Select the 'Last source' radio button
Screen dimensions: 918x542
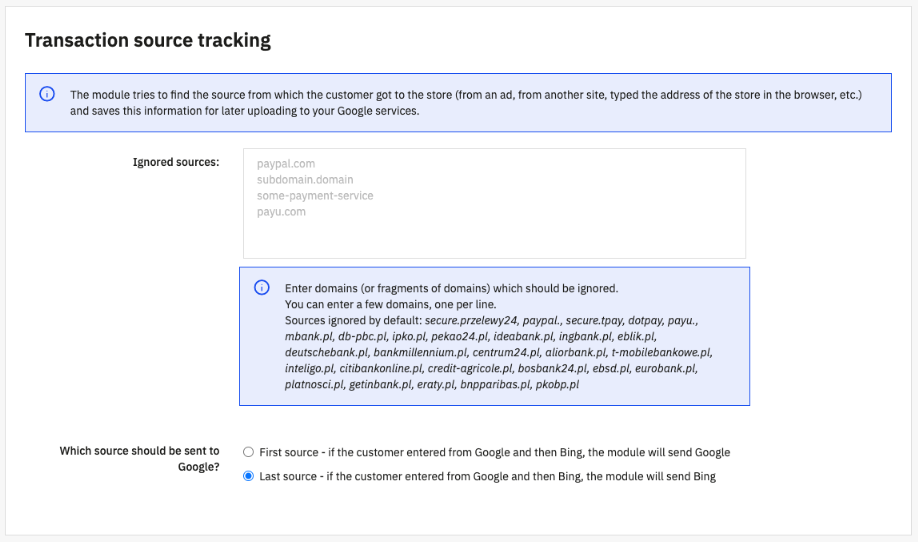point(248,477)
